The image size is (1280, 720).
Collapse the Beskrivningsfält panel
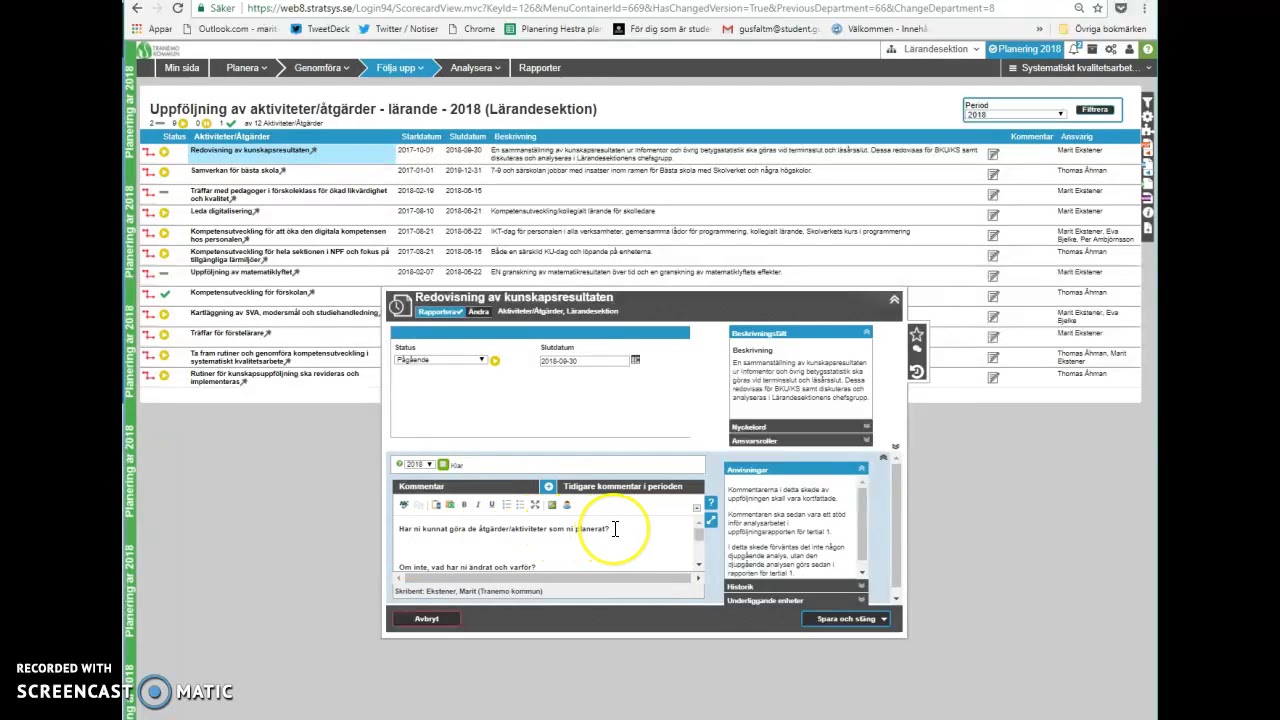tap(866, 333)
